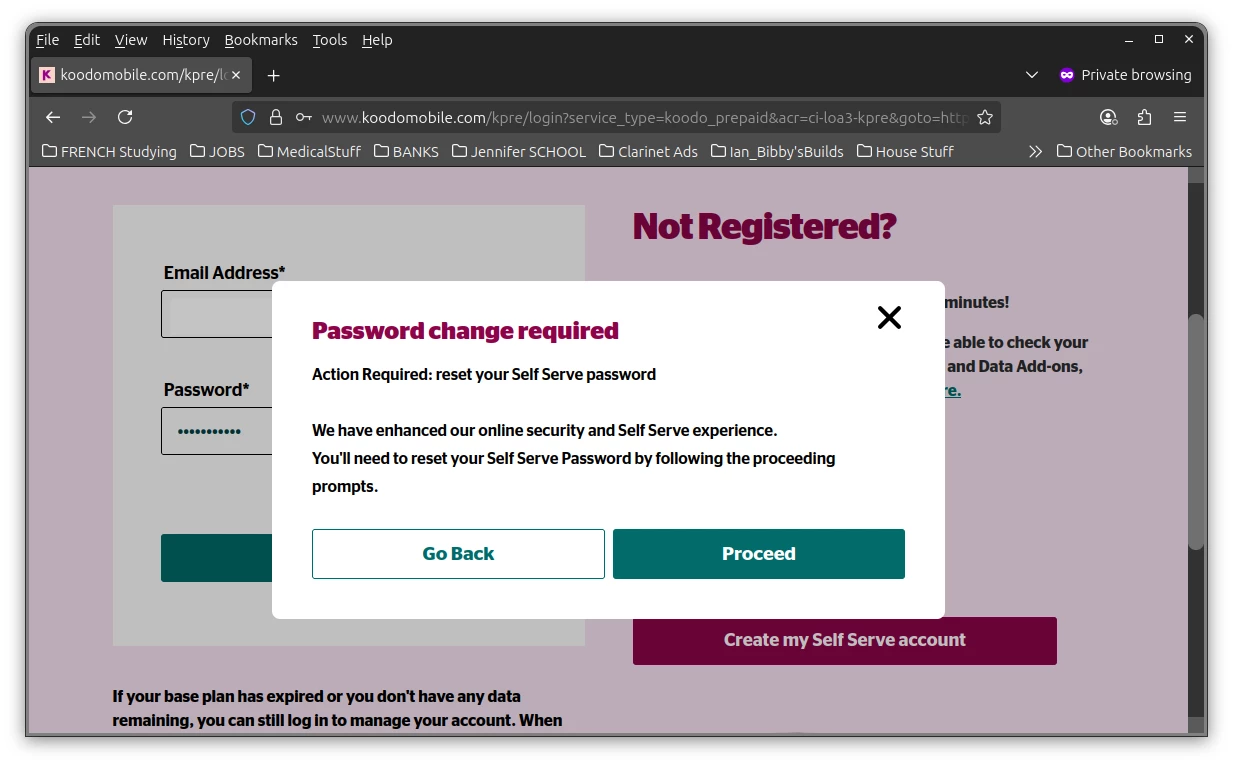The image size is (1233, 765).
Task: Click the tracking protection shield icon
Action: pyautogui.click(x=248, y=117)
